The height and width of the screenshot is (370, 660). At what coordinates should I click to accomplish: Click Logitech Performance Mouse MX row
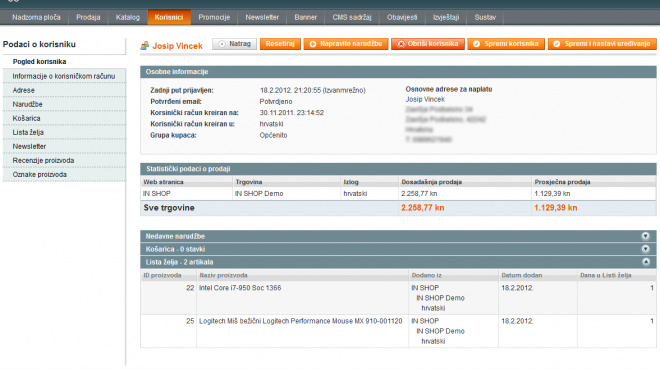(398, 331)
